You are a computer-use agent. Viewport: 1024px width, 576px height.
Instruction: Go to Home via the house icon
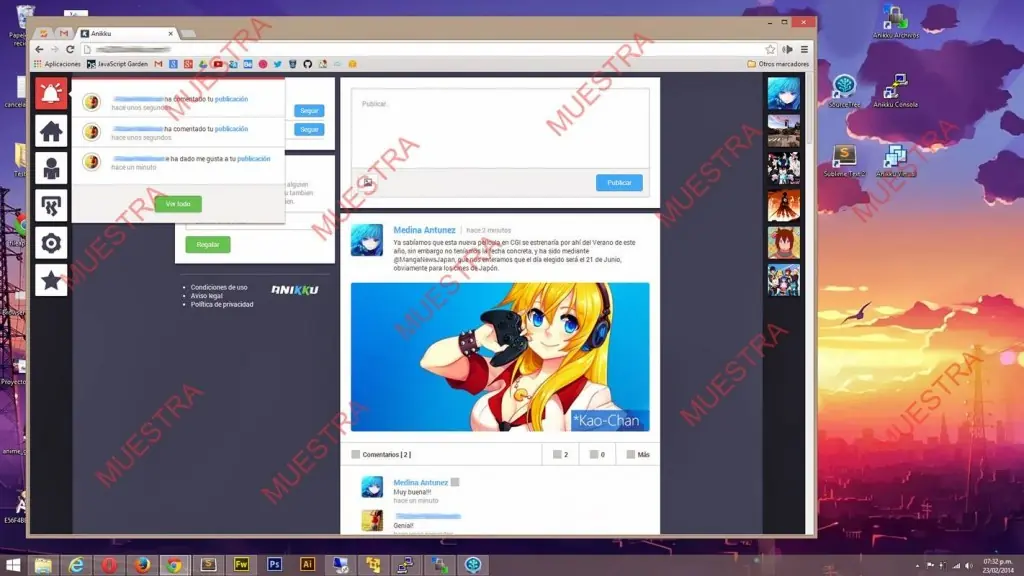(51, 131)
